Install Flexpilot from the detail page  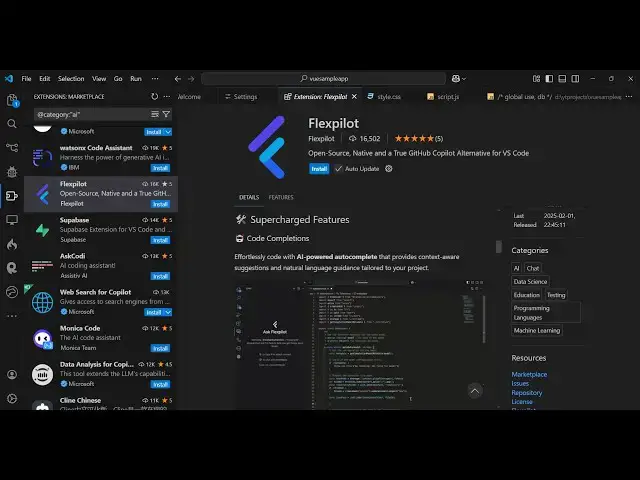(319, 169)
